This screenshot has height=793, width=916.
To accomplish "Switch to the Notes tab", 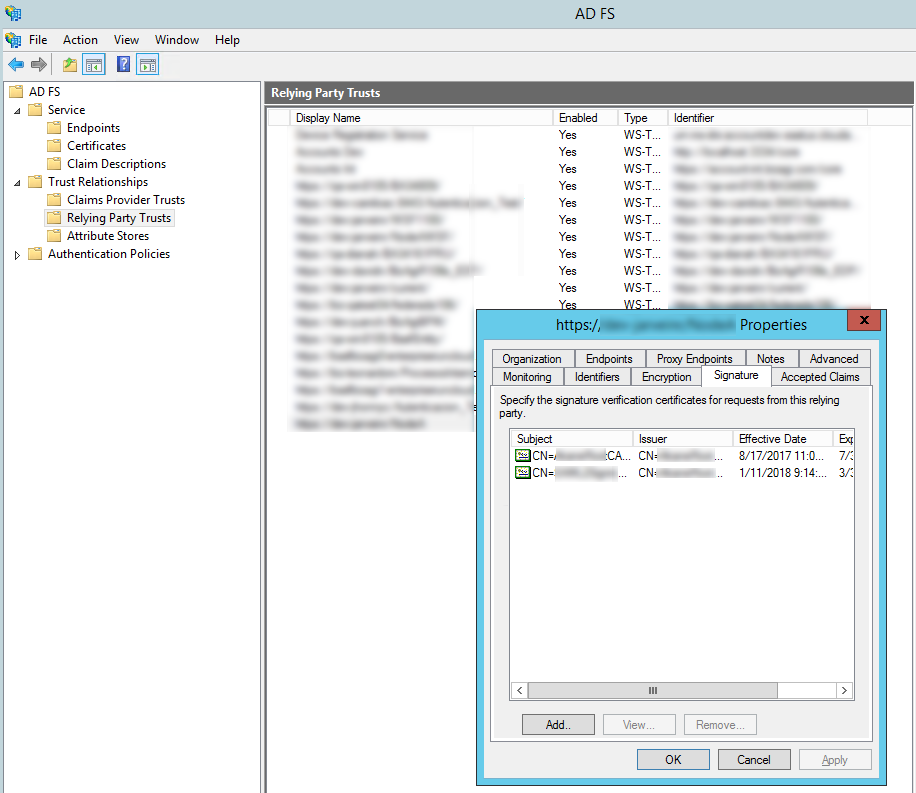I will point(771,359).
